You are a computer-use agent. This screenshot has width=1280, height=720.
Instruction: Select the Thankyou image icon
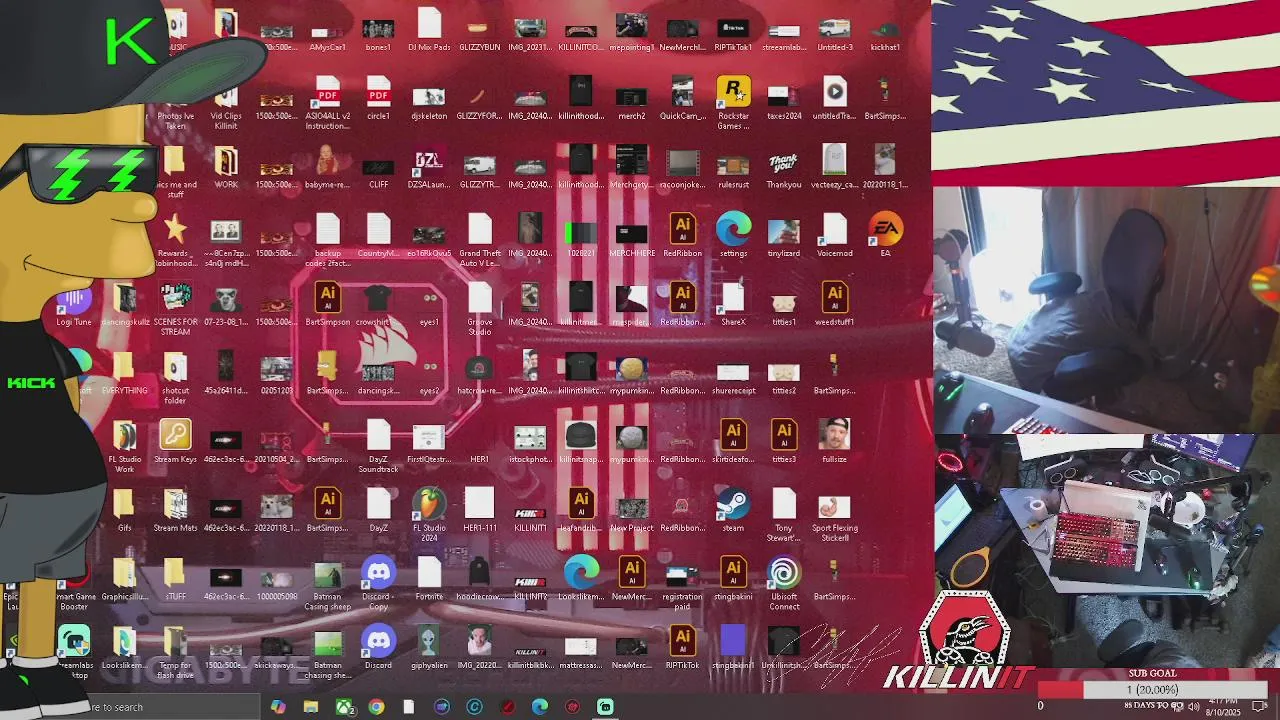(784, 161)
